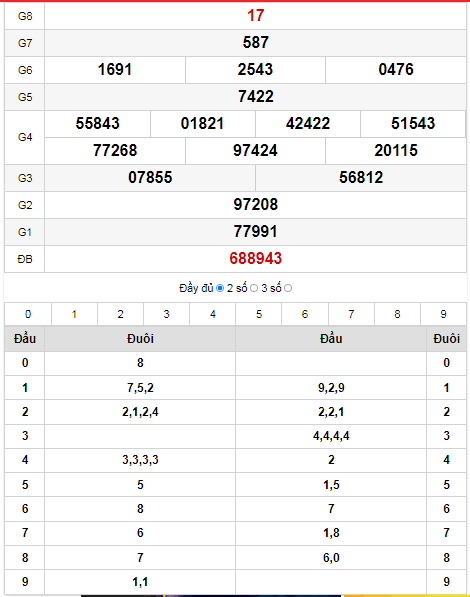Open digit filter tab 6

(305, 314)
